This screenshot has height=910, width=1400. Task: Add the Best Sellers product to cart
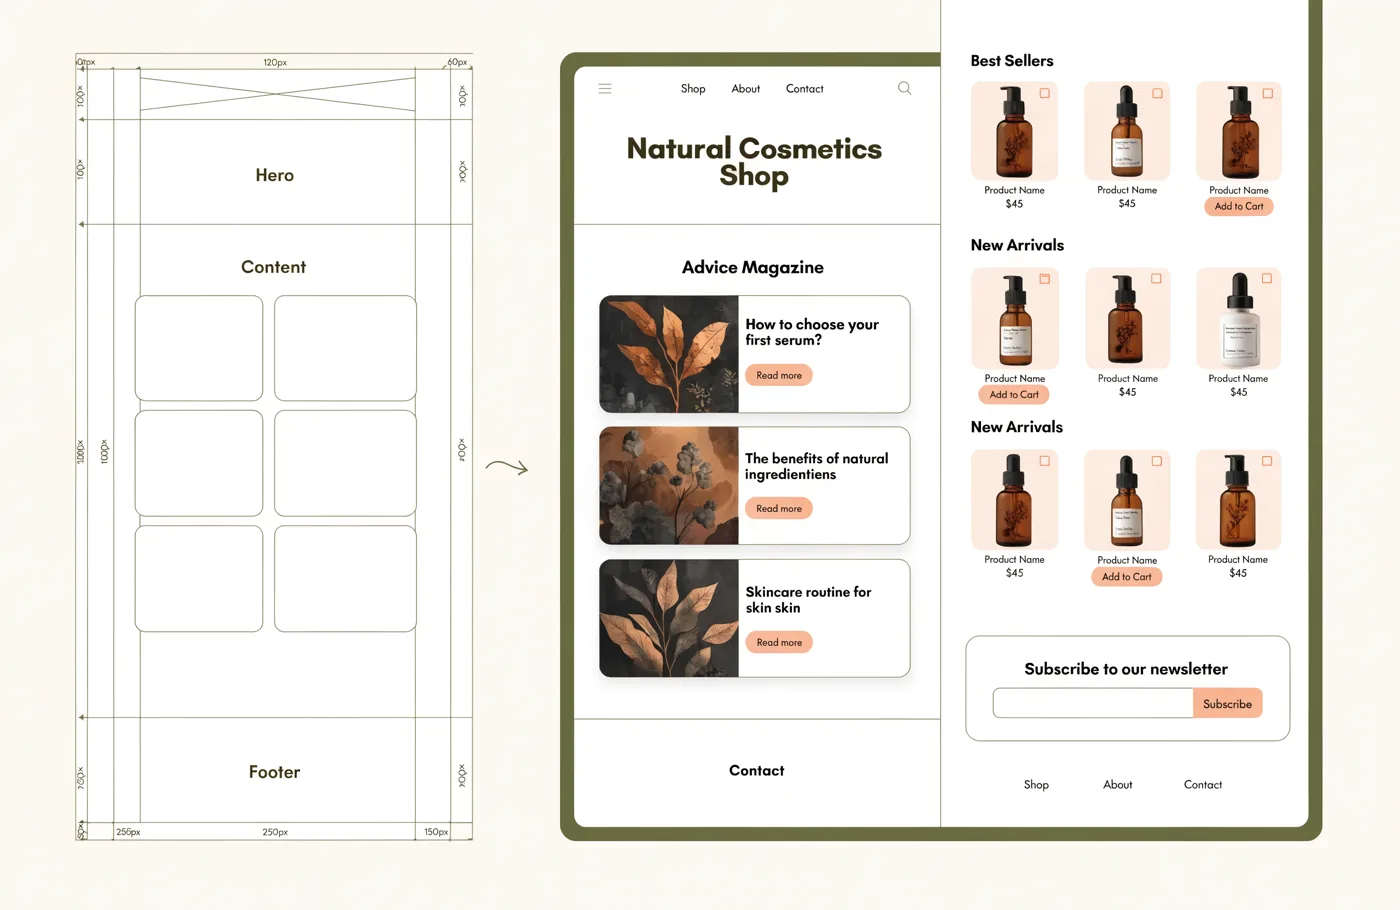(x=1239, y=206)
